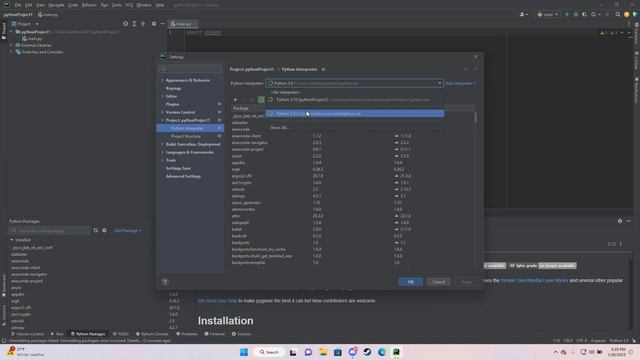Expand Version Control settings
640x360 pixels.
tap(162, 112)
